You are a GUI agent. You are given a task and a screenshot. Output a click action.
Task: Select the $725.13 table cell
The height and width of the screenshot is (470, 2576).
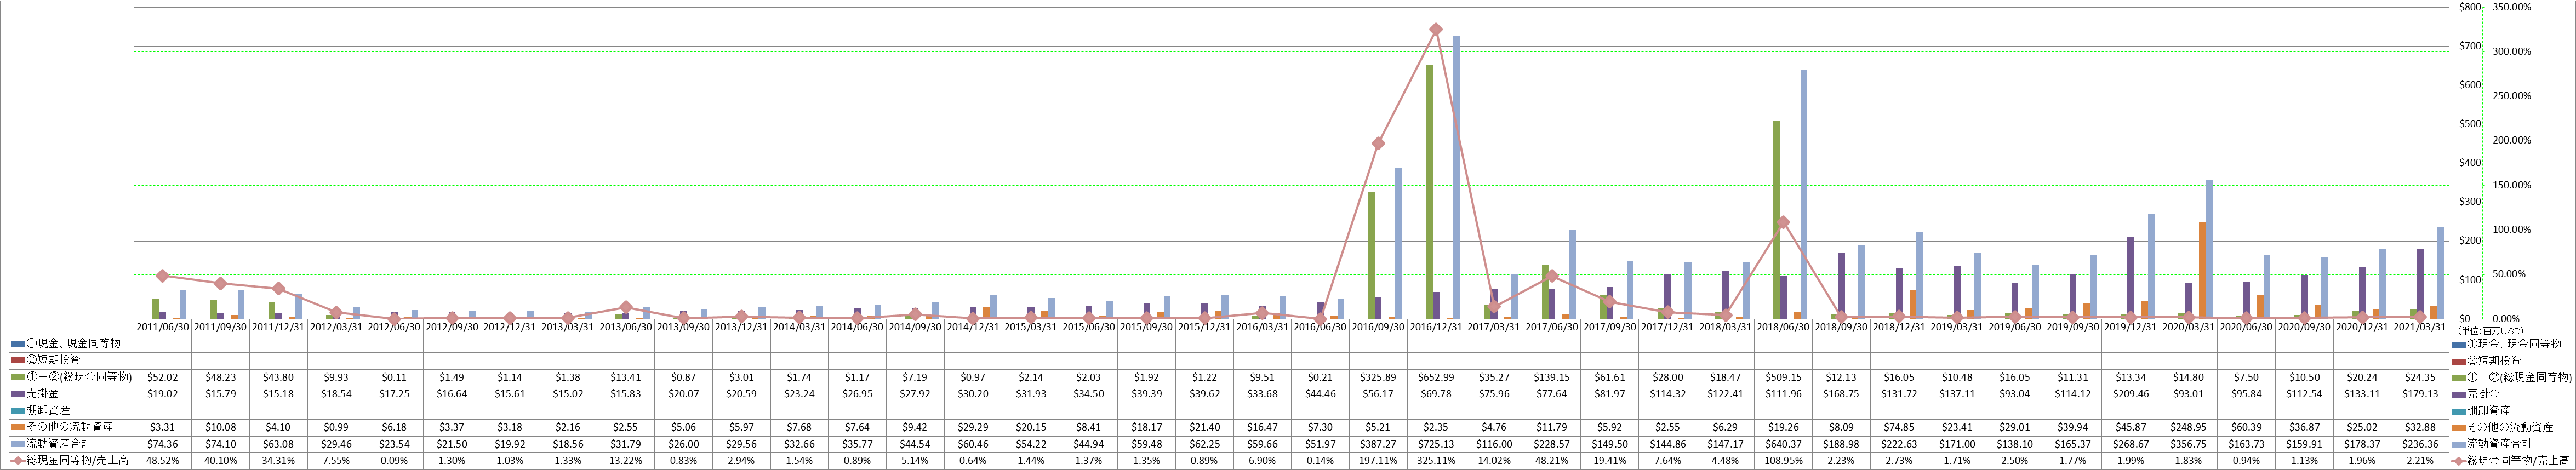(x=1435, y=443)
